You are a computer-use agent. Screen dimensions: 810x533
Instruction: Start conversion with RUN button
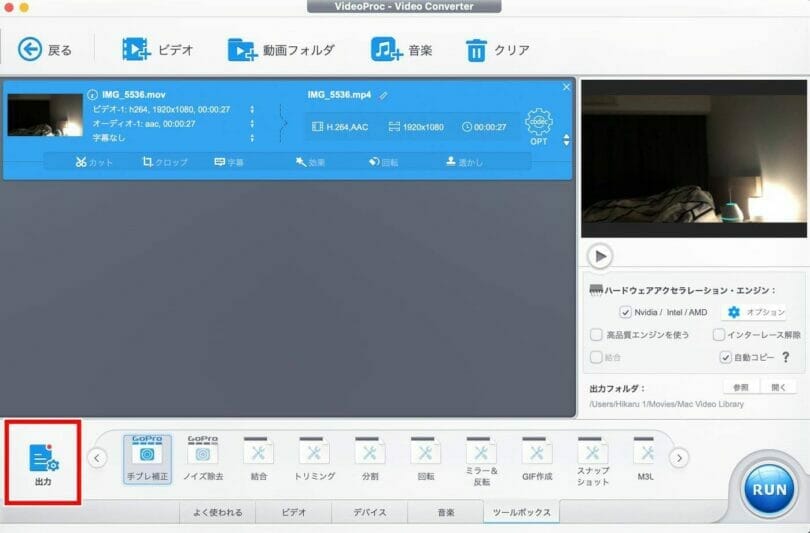pyautogui.click(x=769, y=489)
